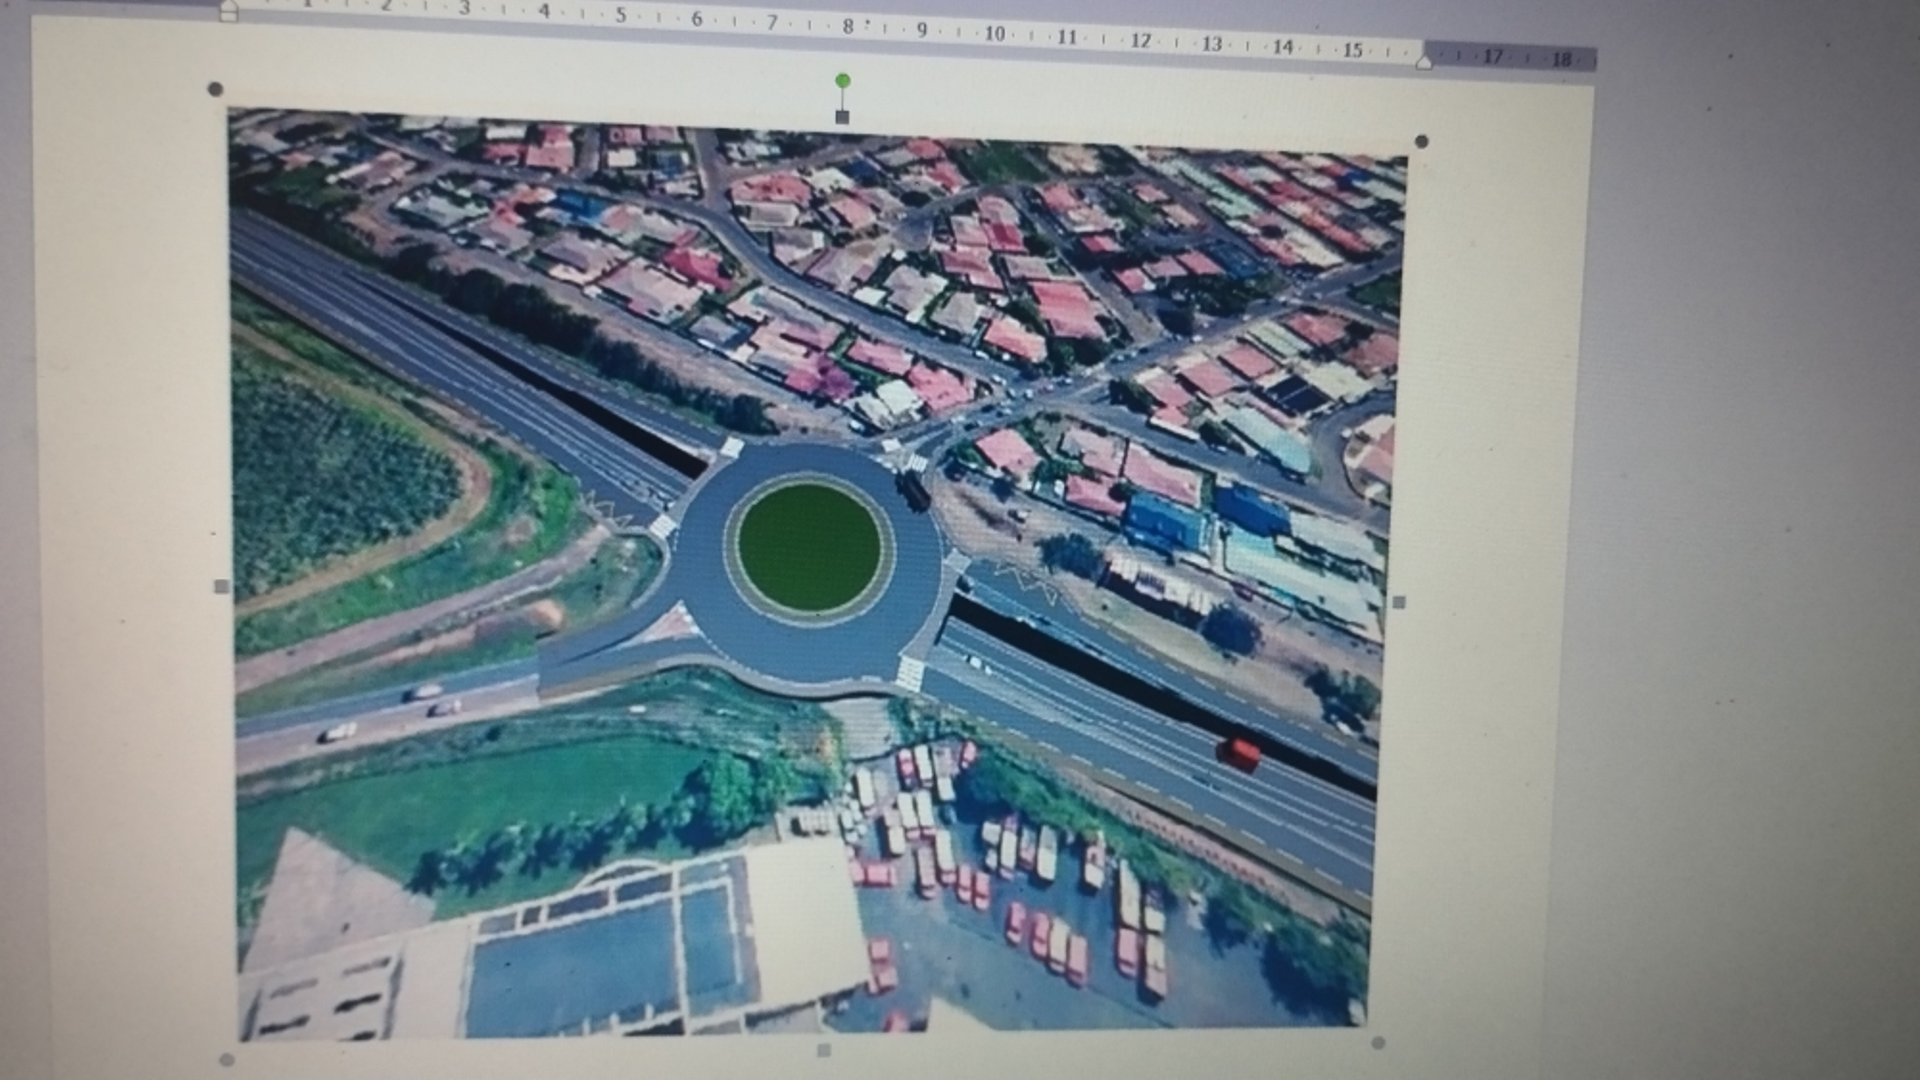Select the bottom-center square sizing handle
Viewport: 1920px width, 1080px height.
[x=823, y=1050]
